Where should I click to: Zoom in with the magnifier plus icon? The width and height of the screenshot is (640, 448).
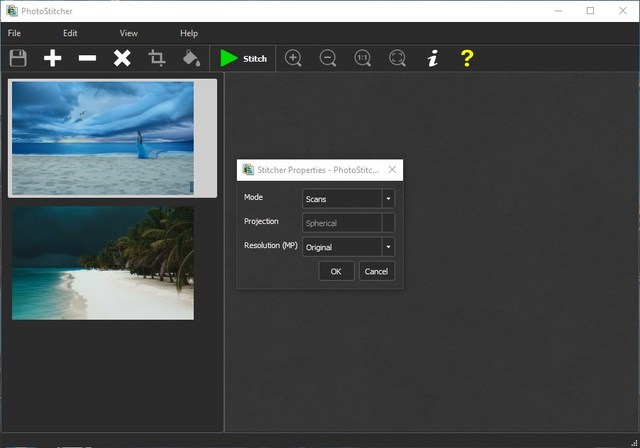(293, 58)
